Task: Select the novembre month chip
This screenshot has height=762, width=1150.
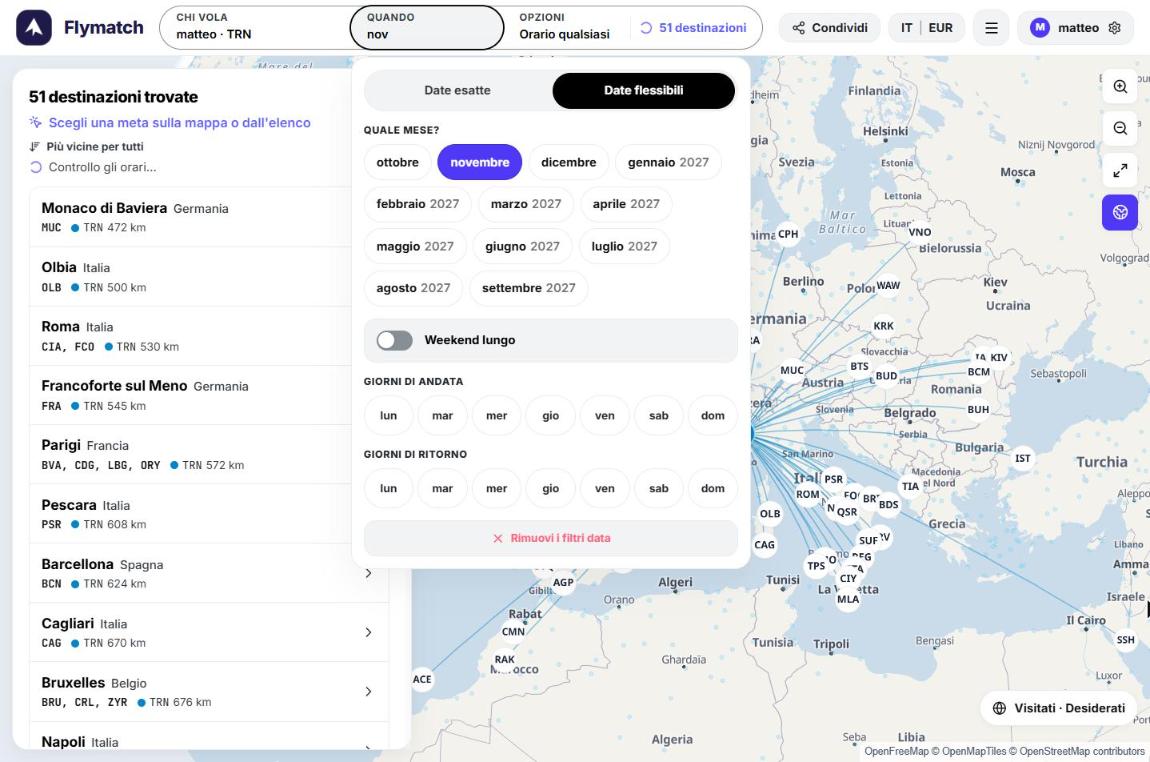Action: (x=480, y=162)
